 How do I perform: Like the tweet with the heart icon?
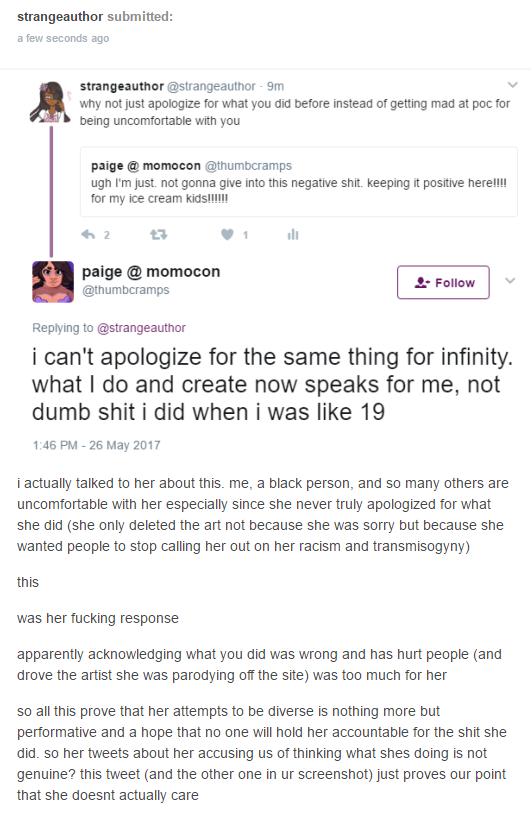tap(227, 235)
